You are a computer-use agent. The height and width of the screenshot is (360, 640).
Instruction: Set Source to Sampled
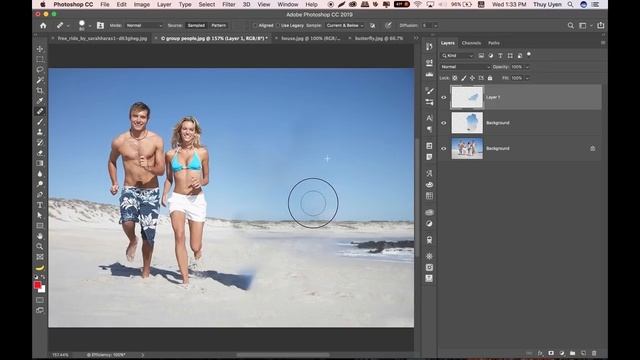196,25
